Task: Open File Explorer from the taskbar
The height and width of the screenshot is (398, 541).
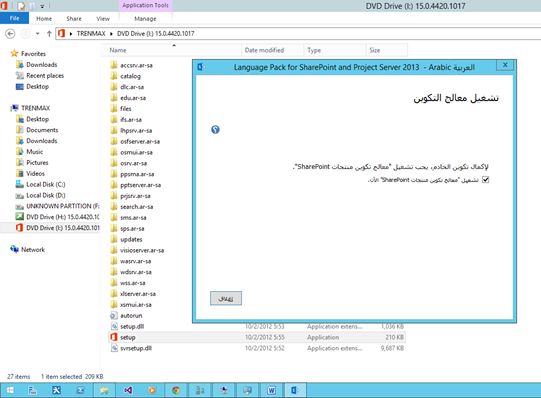Action: [x=104, y=390]
